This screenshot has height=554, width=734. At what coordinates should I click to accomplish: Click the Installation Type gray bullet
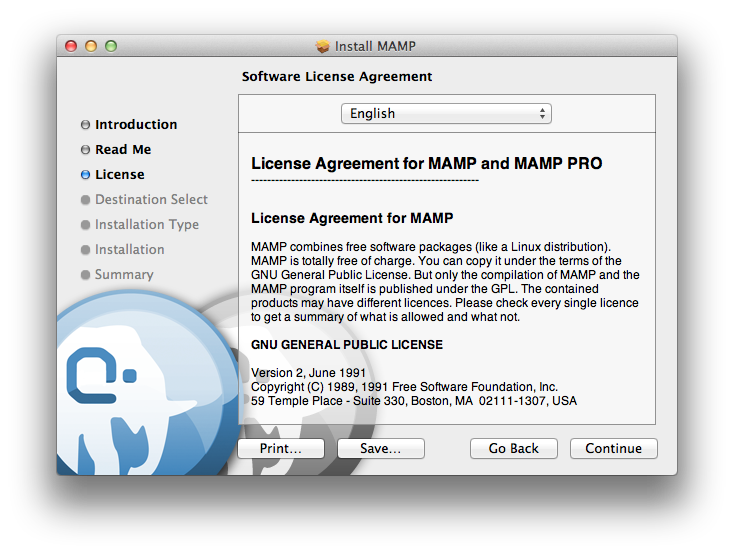[x=85, y=225]
